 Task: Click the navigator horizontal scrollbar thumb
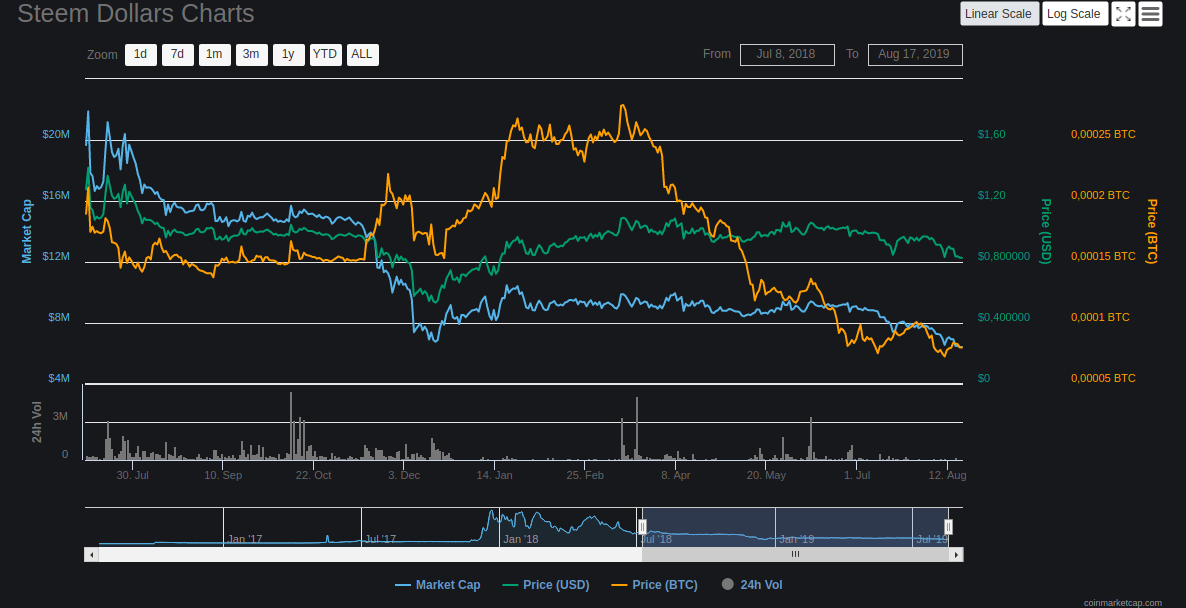[x=795, y=554]
